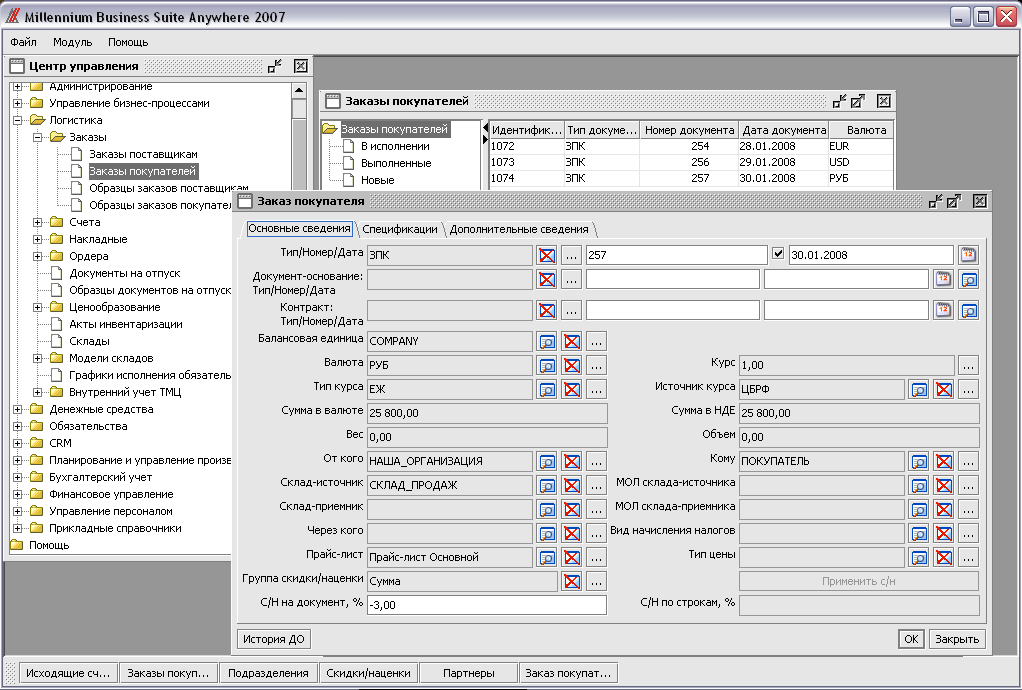Clear Источник курса ЦБРФ
The height and width of the screenshot is (690, 1022).
944,390
